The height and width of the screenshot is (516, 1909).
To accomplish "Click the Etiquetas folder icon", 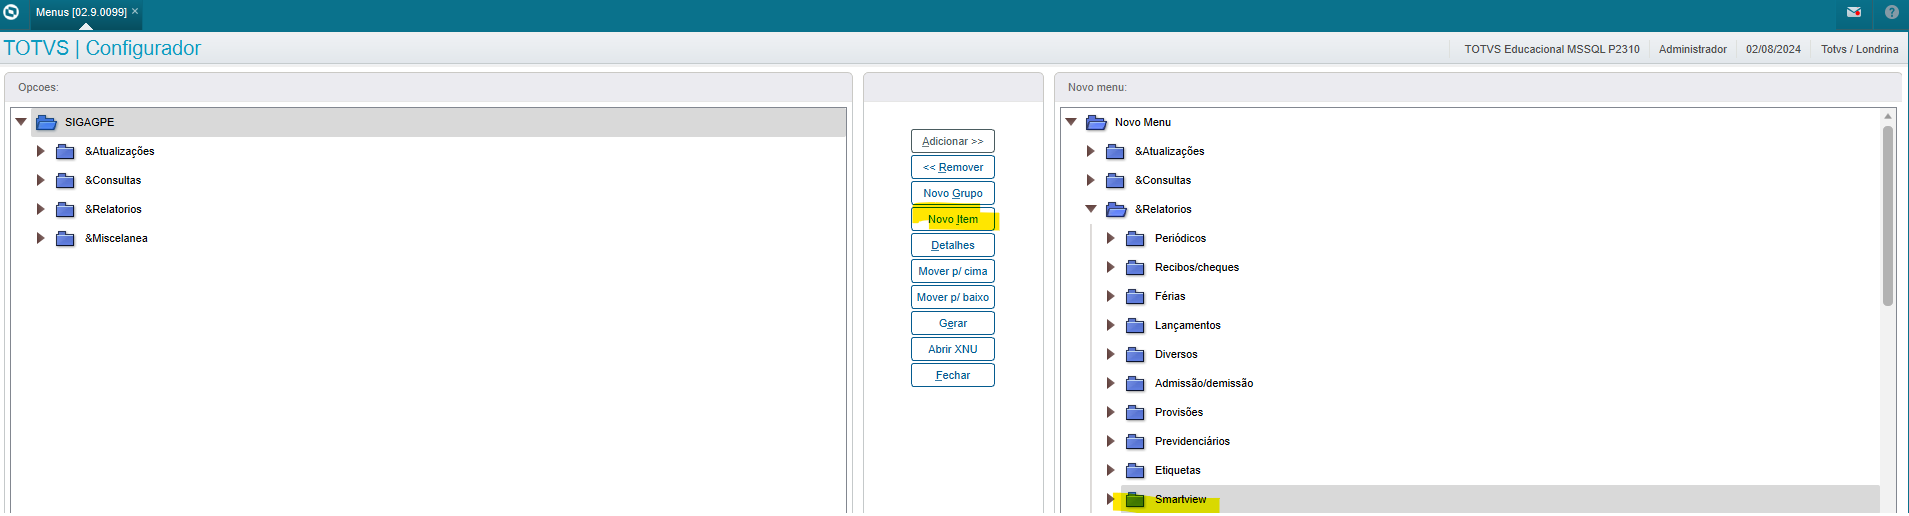I will (x=1136, y=470).
